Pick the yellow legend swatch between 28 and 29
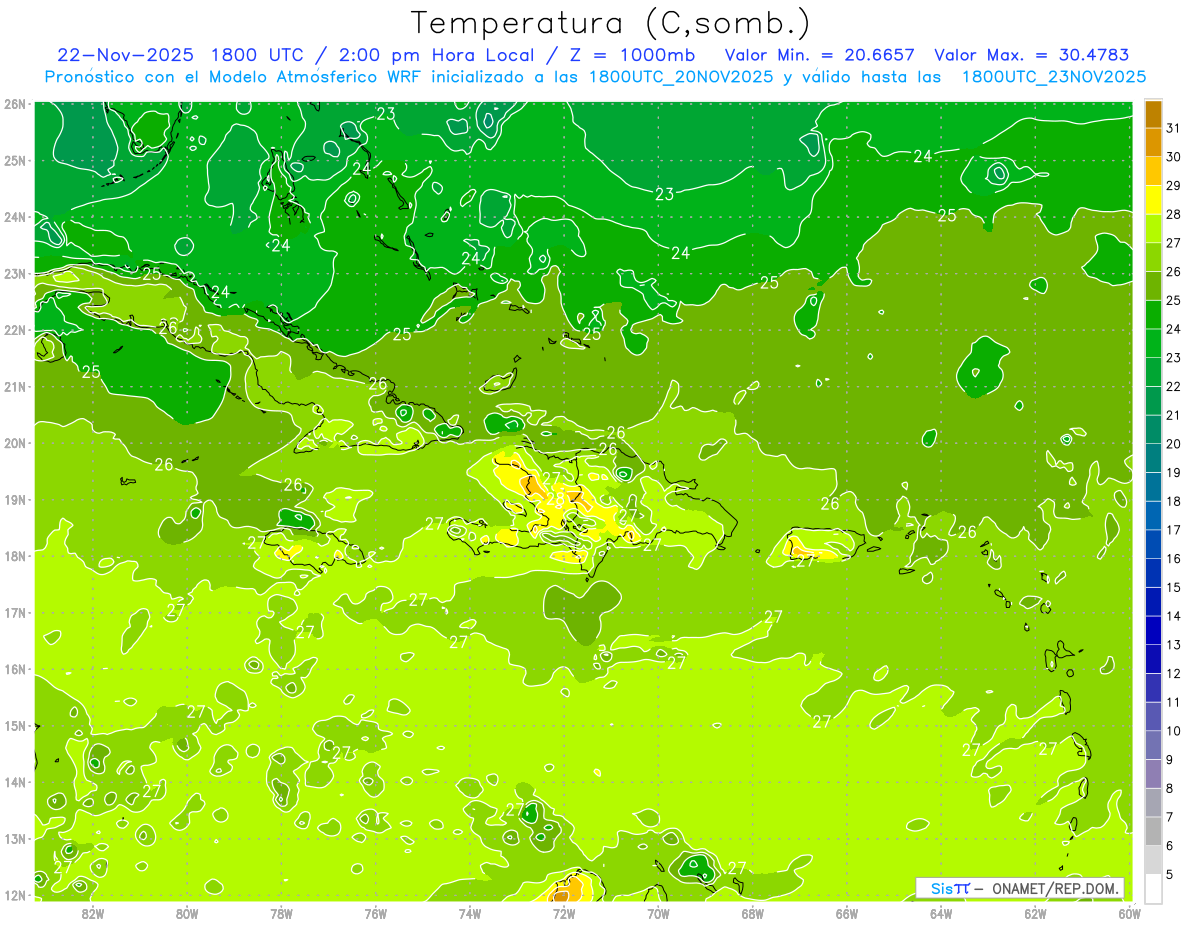Image resolution: width=1200 pixels, height=927 pixels. (x=1154, y=200)
